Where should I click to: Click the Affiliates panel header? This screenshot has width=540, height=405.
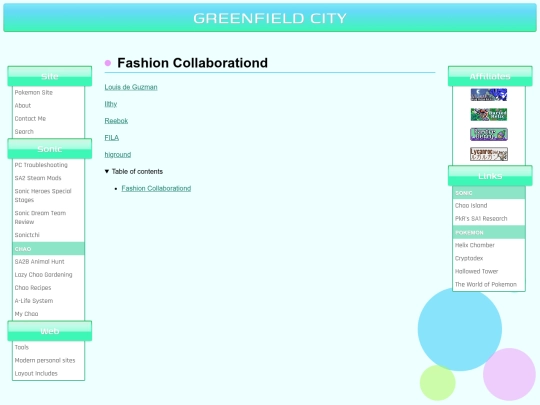coord(490,76)
